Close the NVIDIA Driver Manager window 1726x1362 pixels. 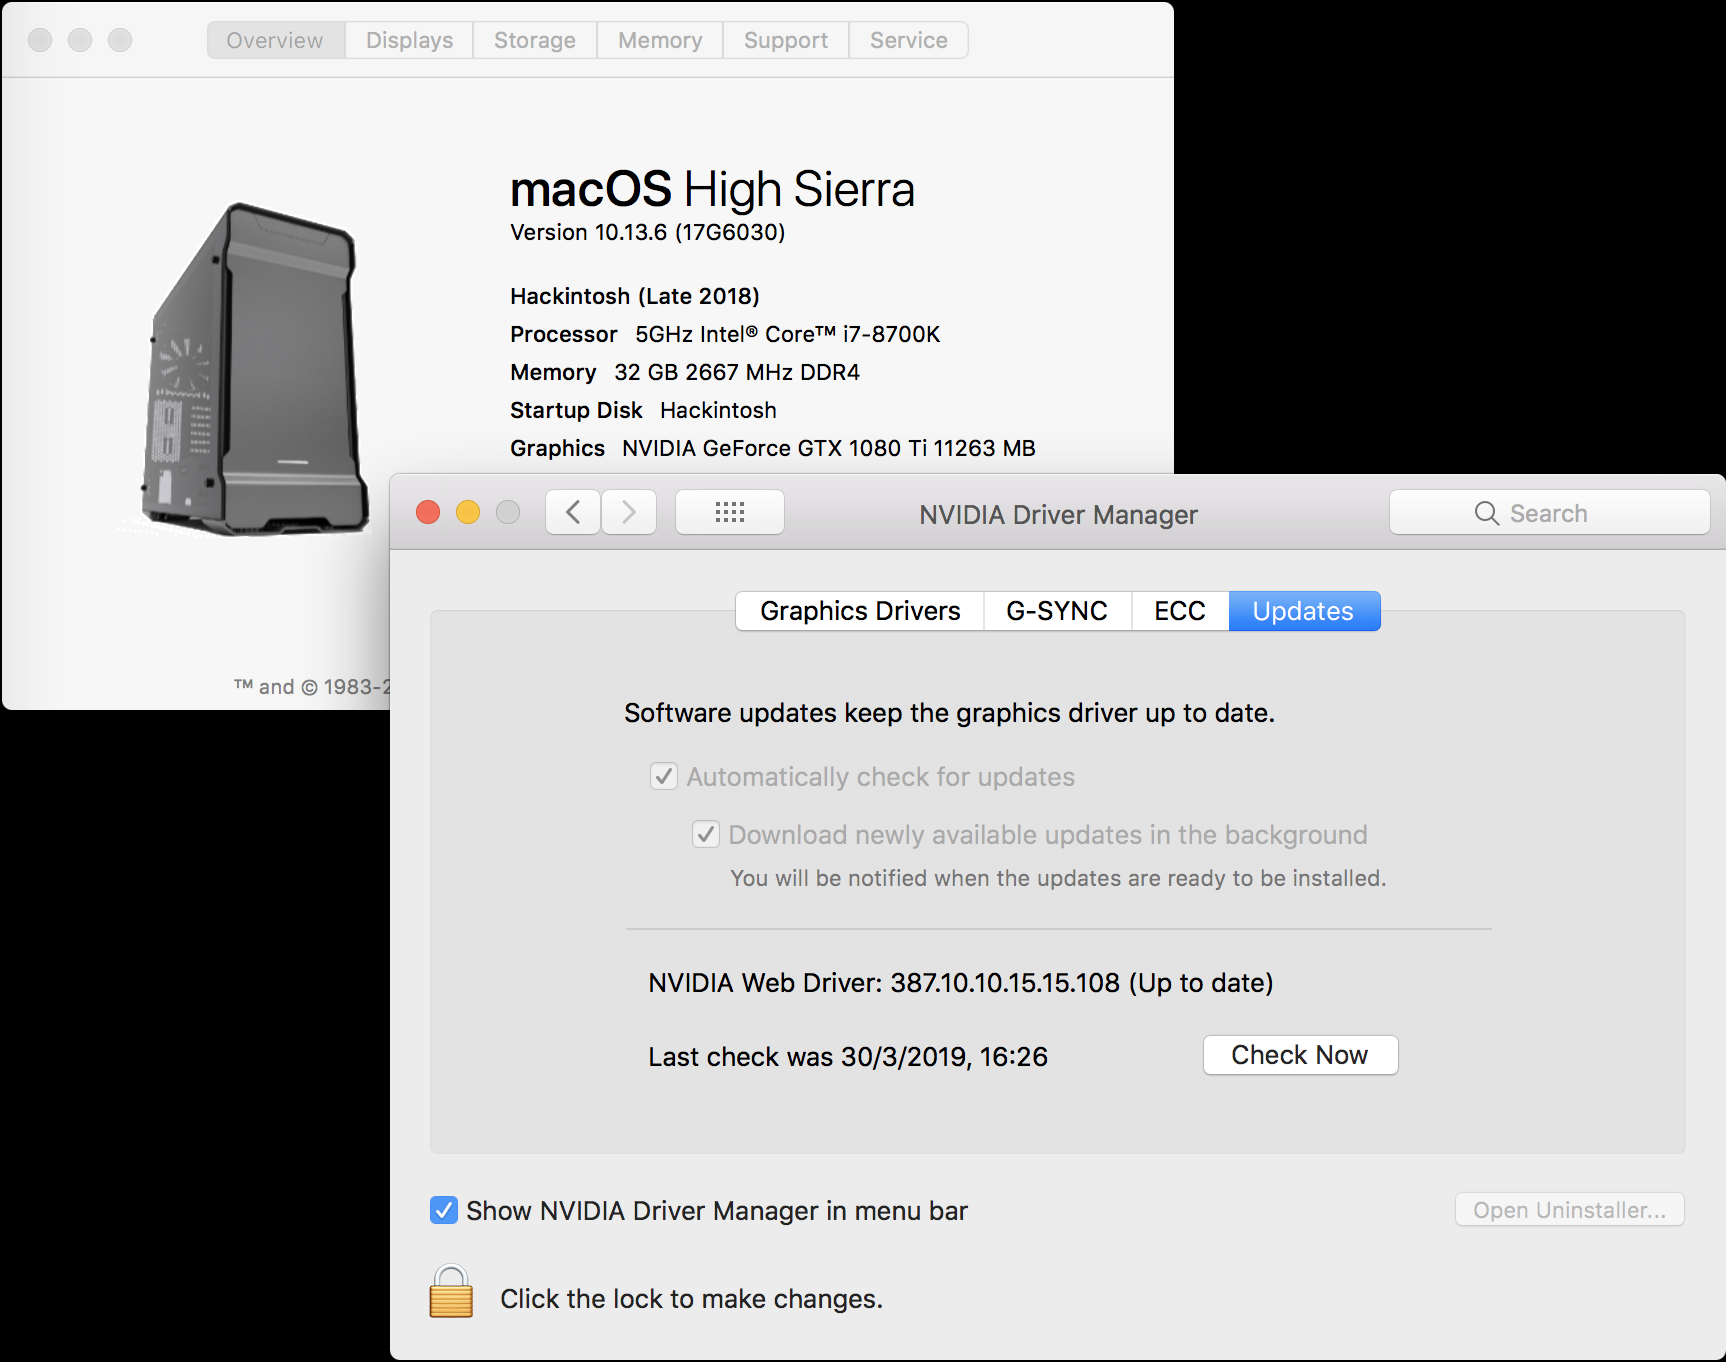[428, 513]
